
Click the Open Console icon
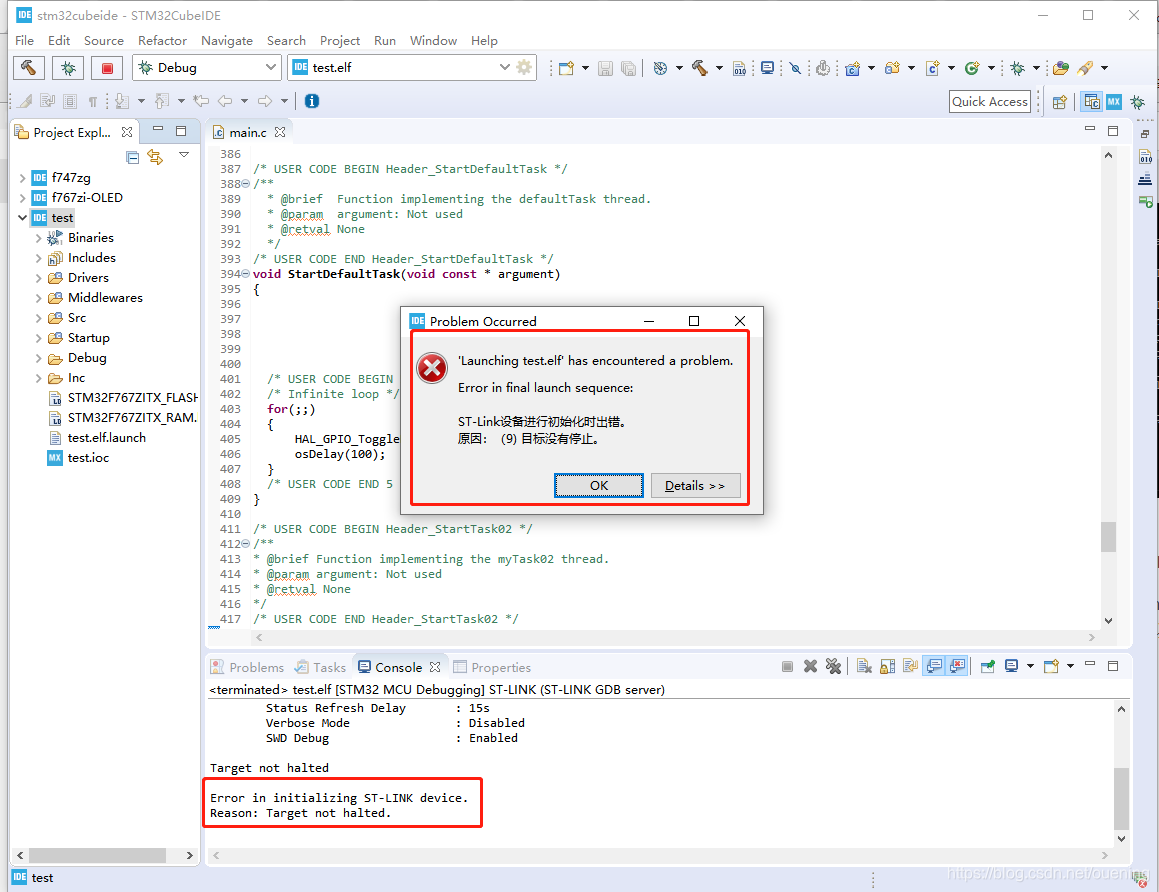click(x=1050, y=667)
